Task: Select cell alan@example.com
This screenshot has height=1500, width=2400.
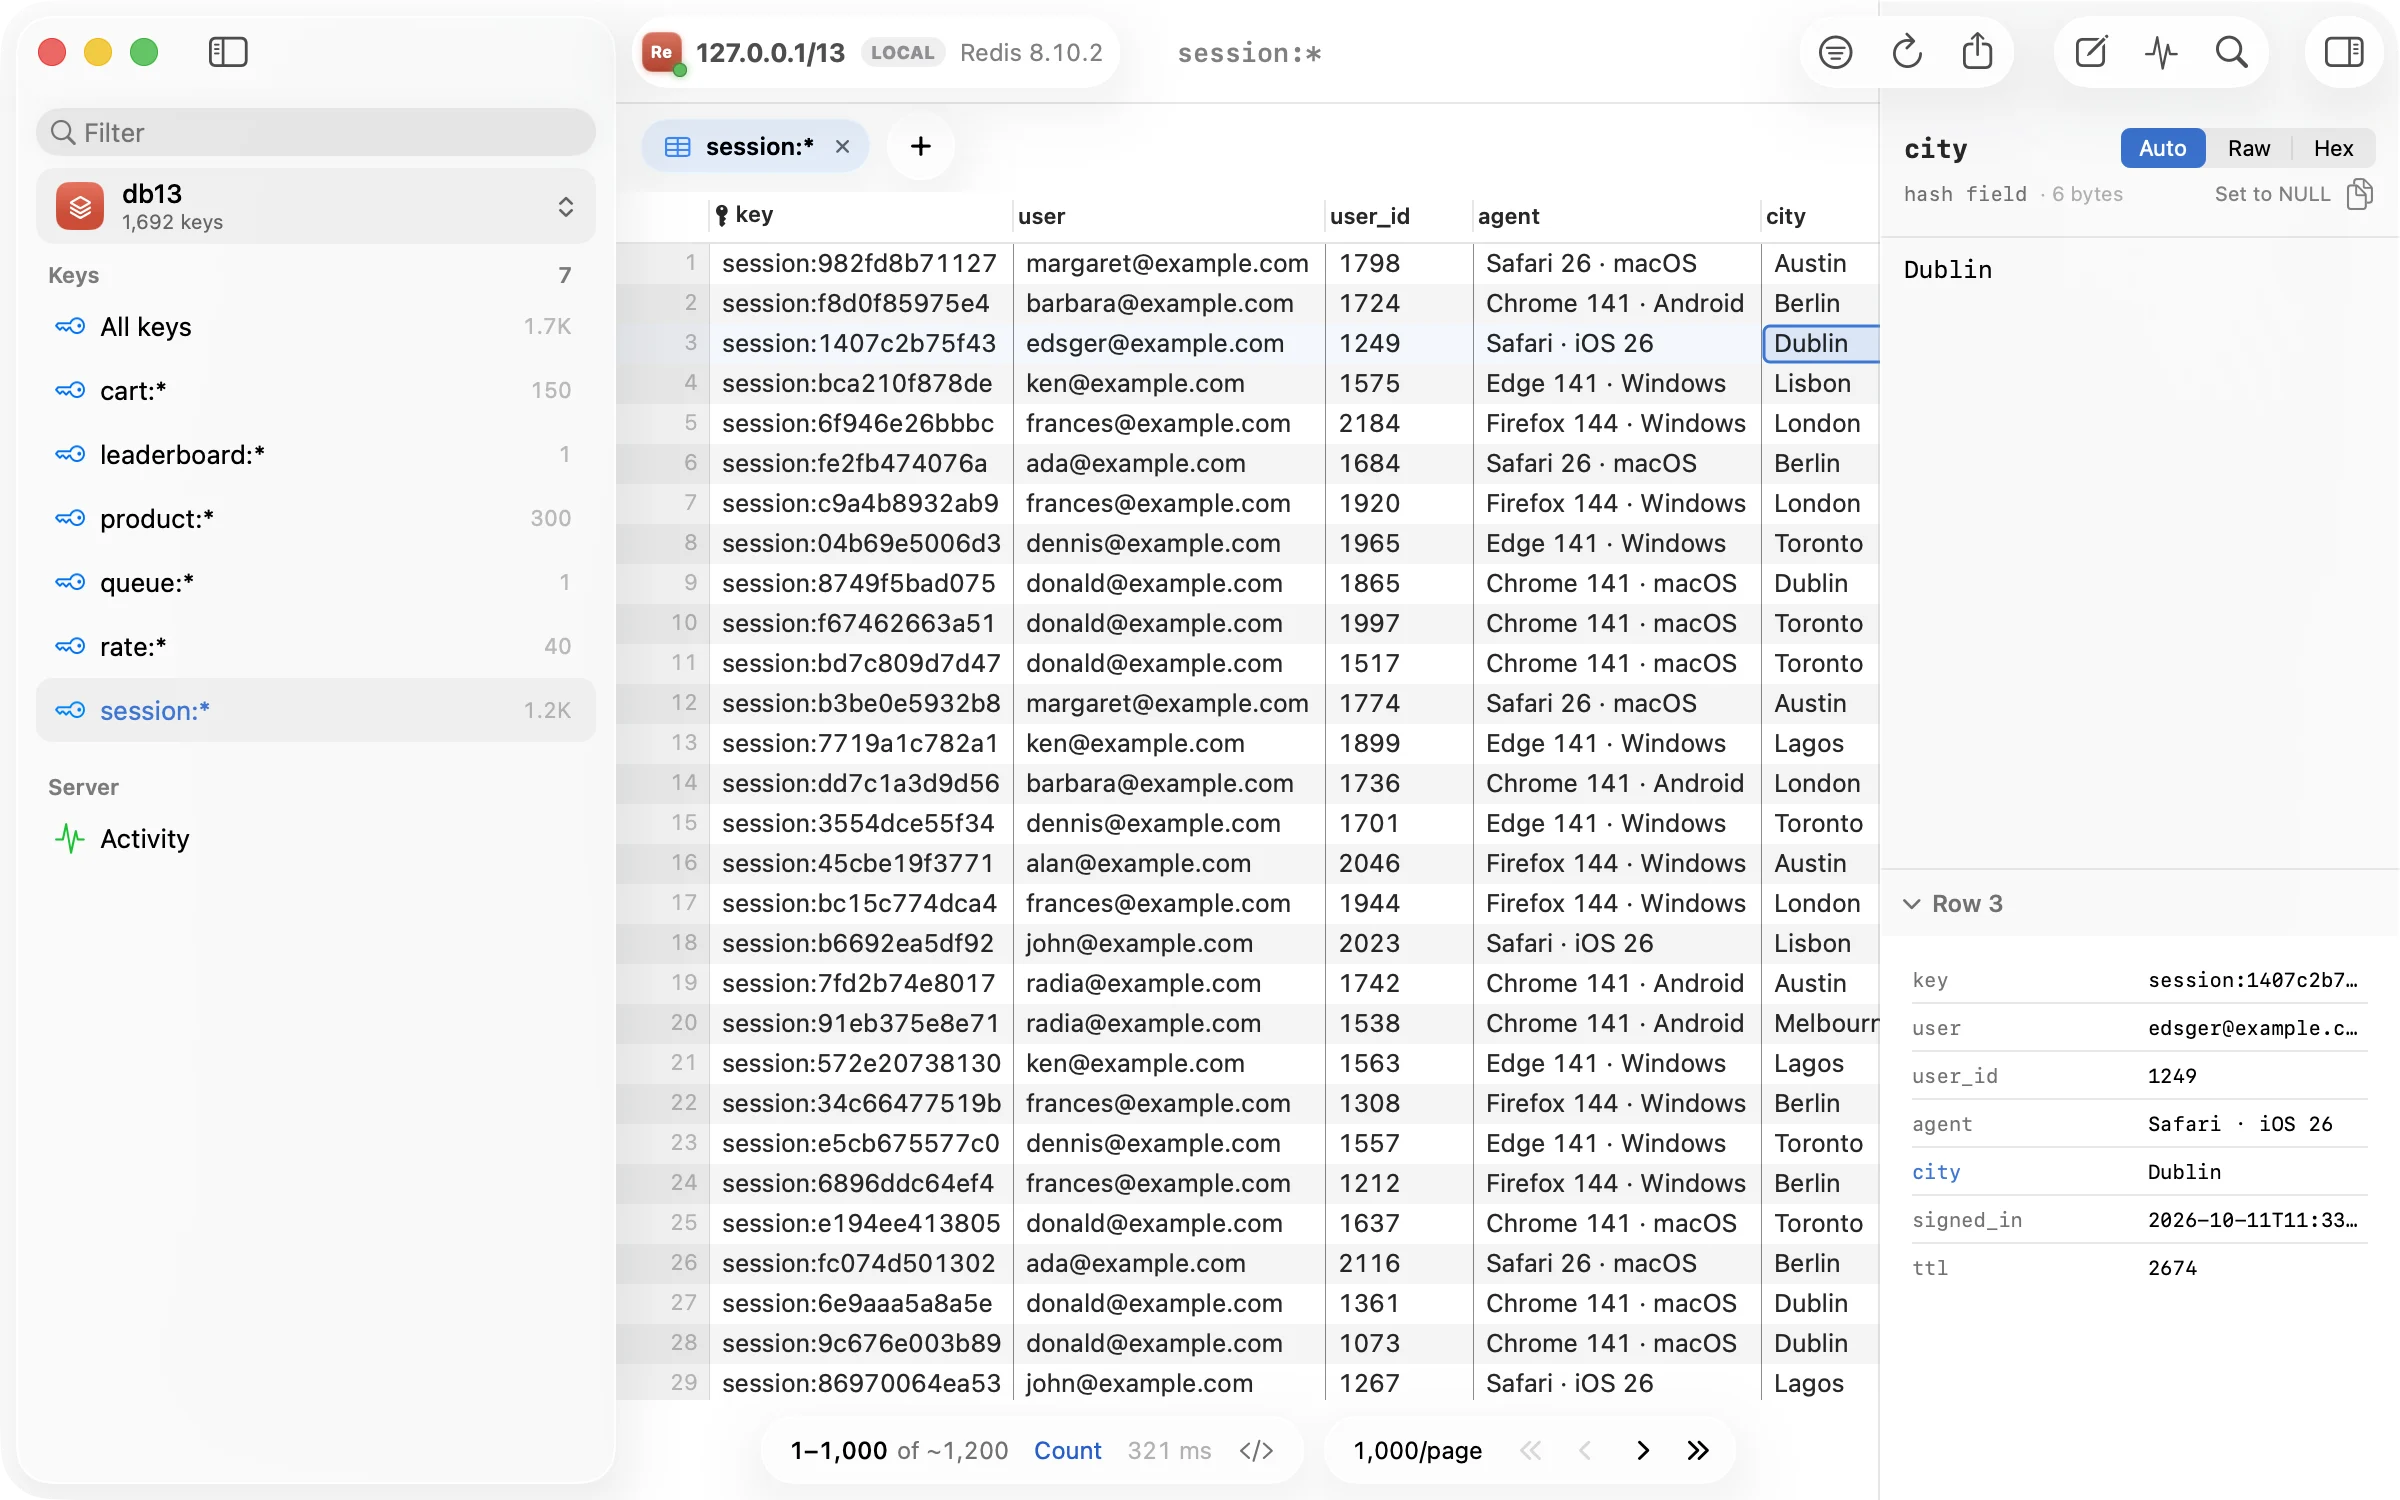Action: [1169, 863]
